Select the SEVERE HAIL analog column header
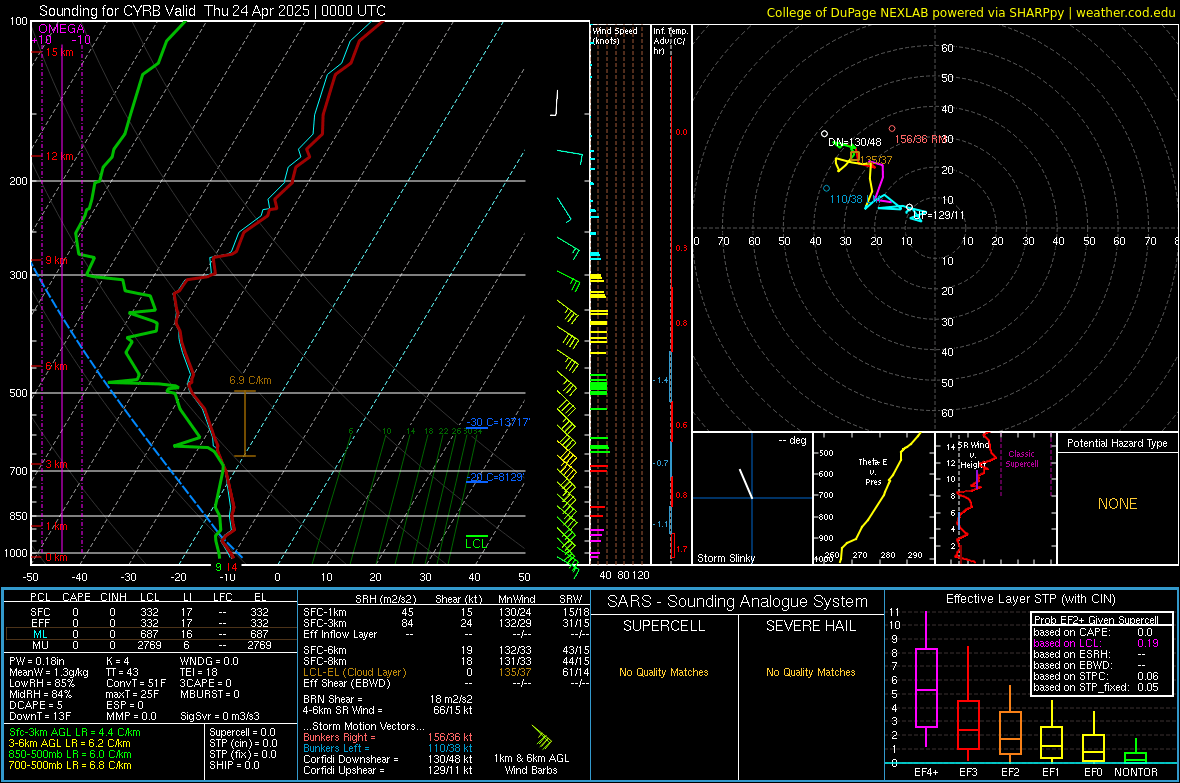This screenshot has width=1180, height=783. click(x=810, y=626)
